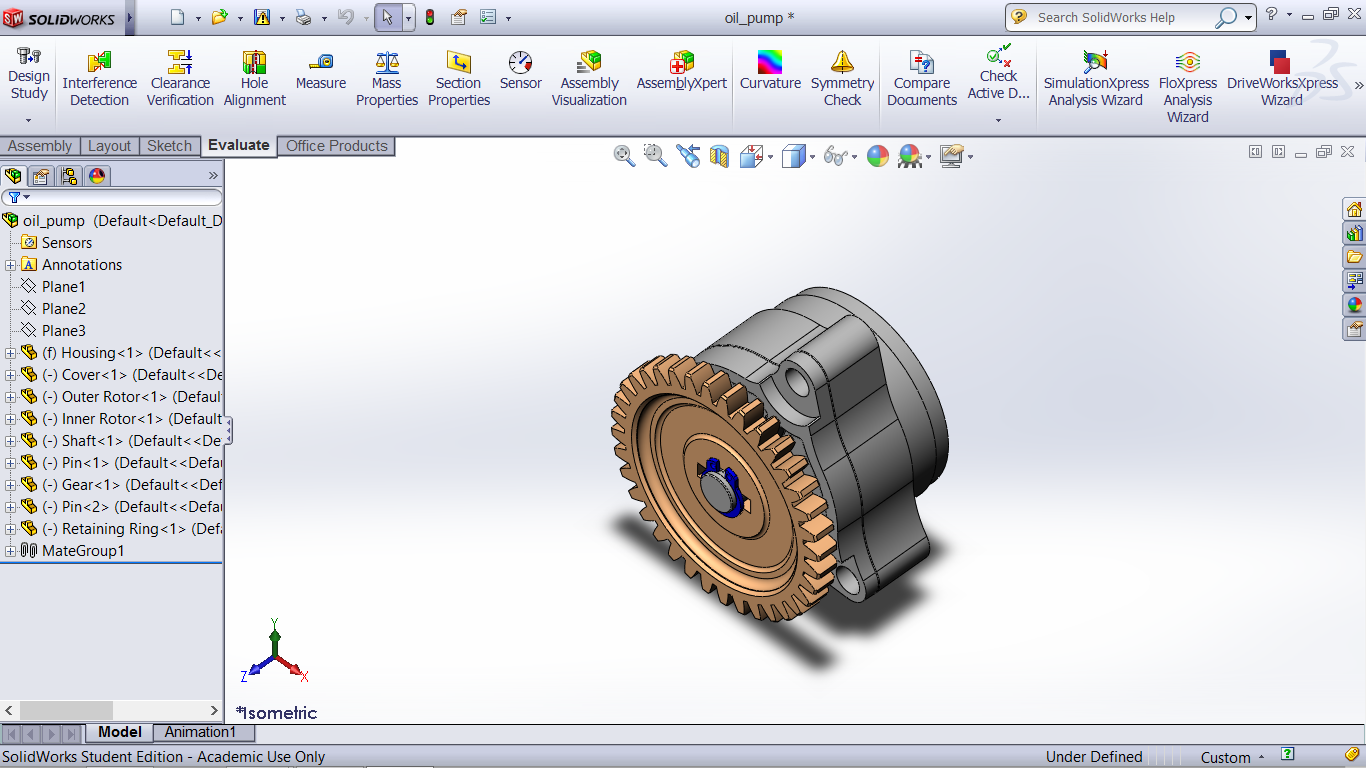1366x768 pixels.
Task: Select the Sensors tree item
Action: point(67,243)
